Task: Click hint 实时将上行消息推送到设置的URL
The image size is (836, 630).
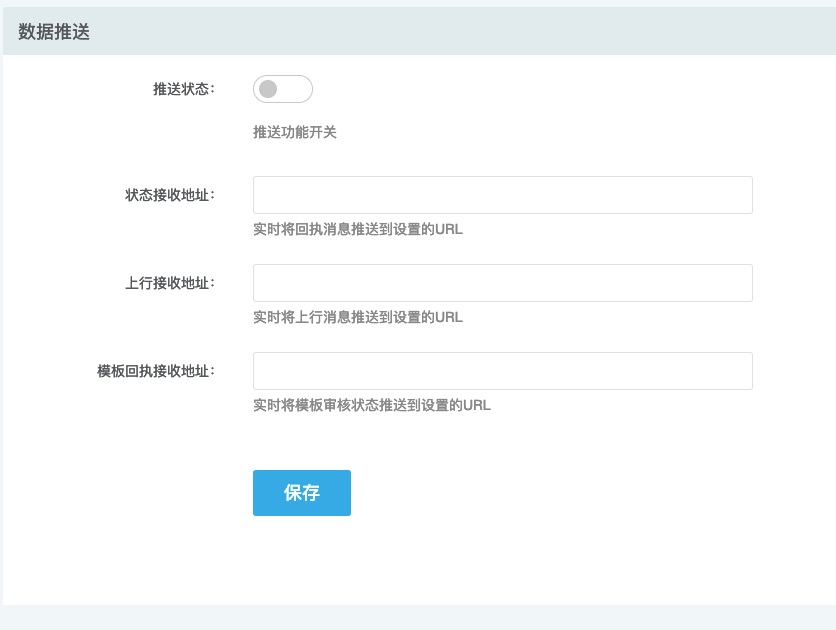Action: coord(358,317)
